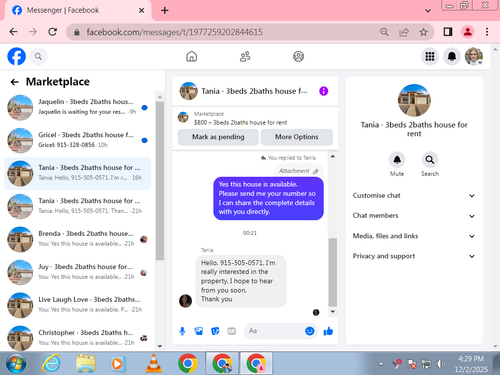
Task: Open Windows Media Player from taskbar
Action: (118, 363)
